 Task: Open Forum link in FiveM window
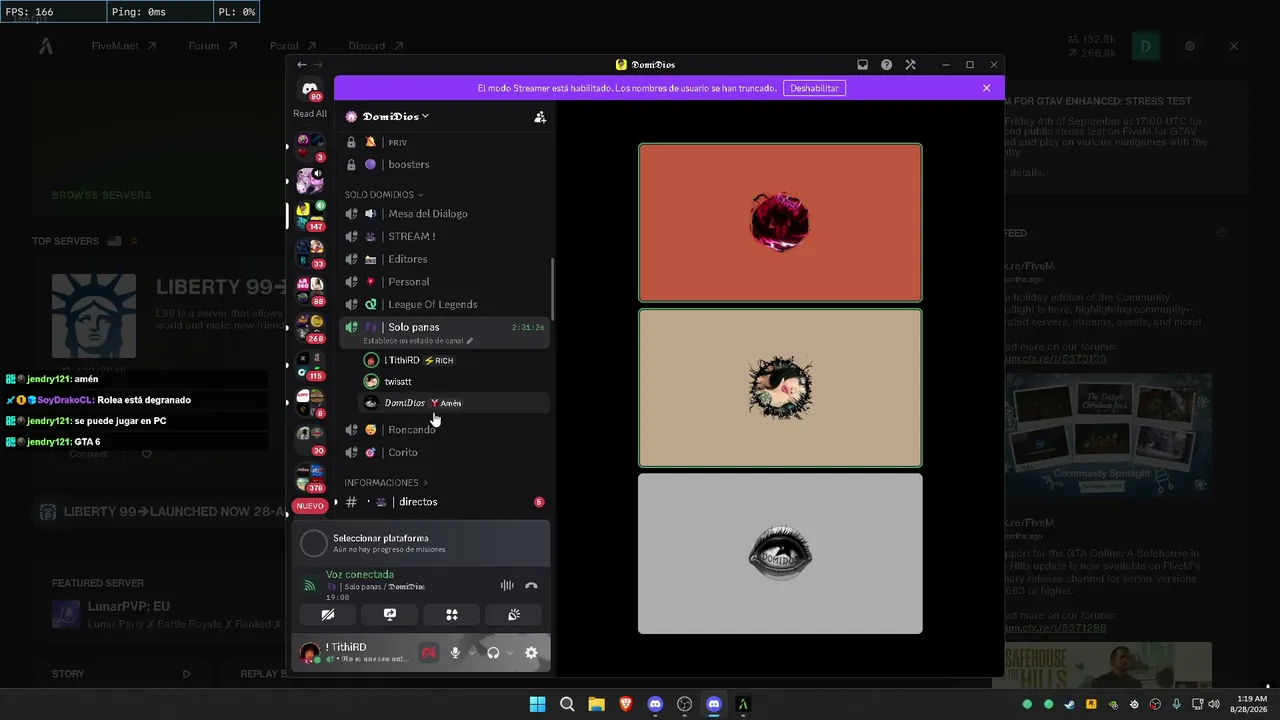pos(212,46)
